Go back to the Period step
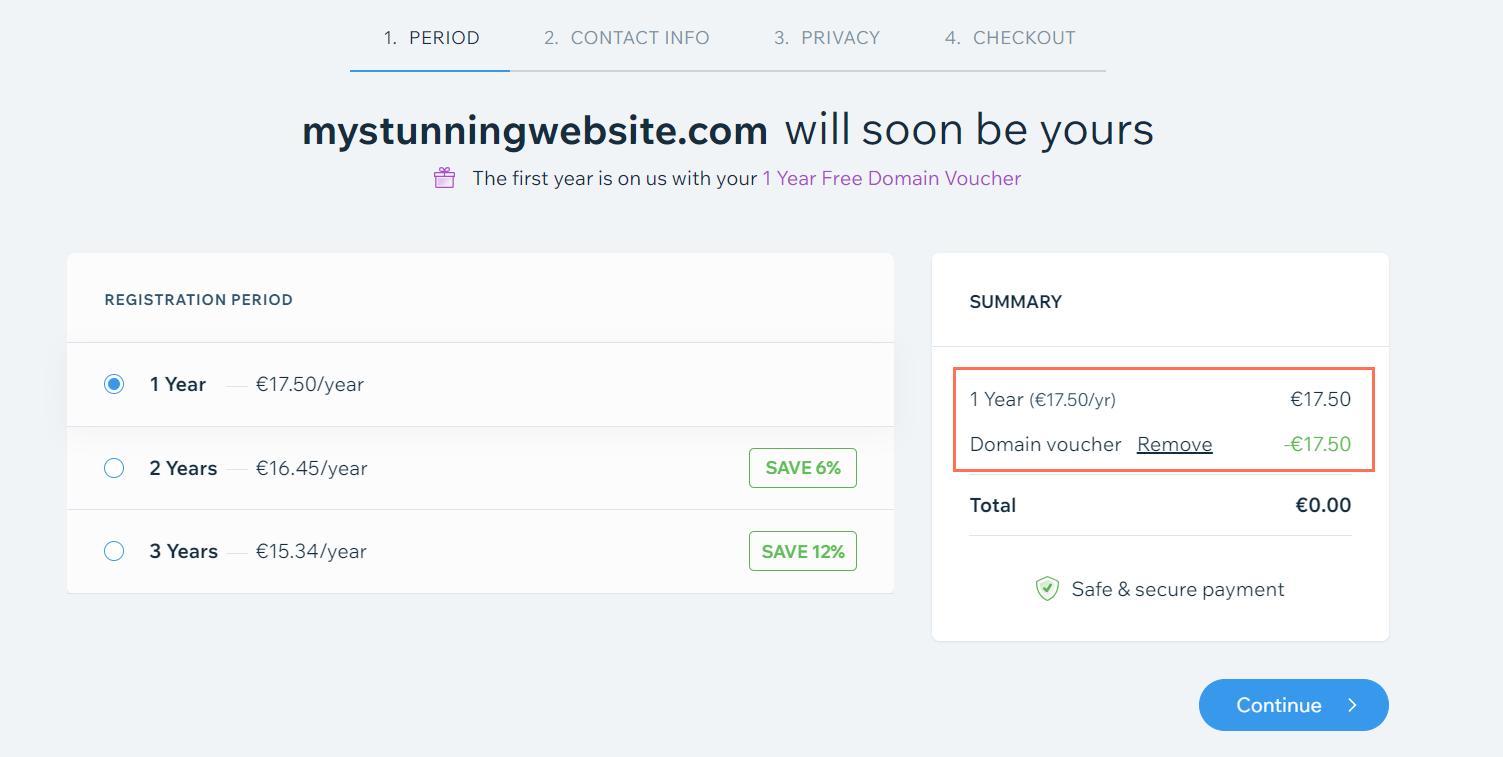1503x757 pixels. click(429, 37)
